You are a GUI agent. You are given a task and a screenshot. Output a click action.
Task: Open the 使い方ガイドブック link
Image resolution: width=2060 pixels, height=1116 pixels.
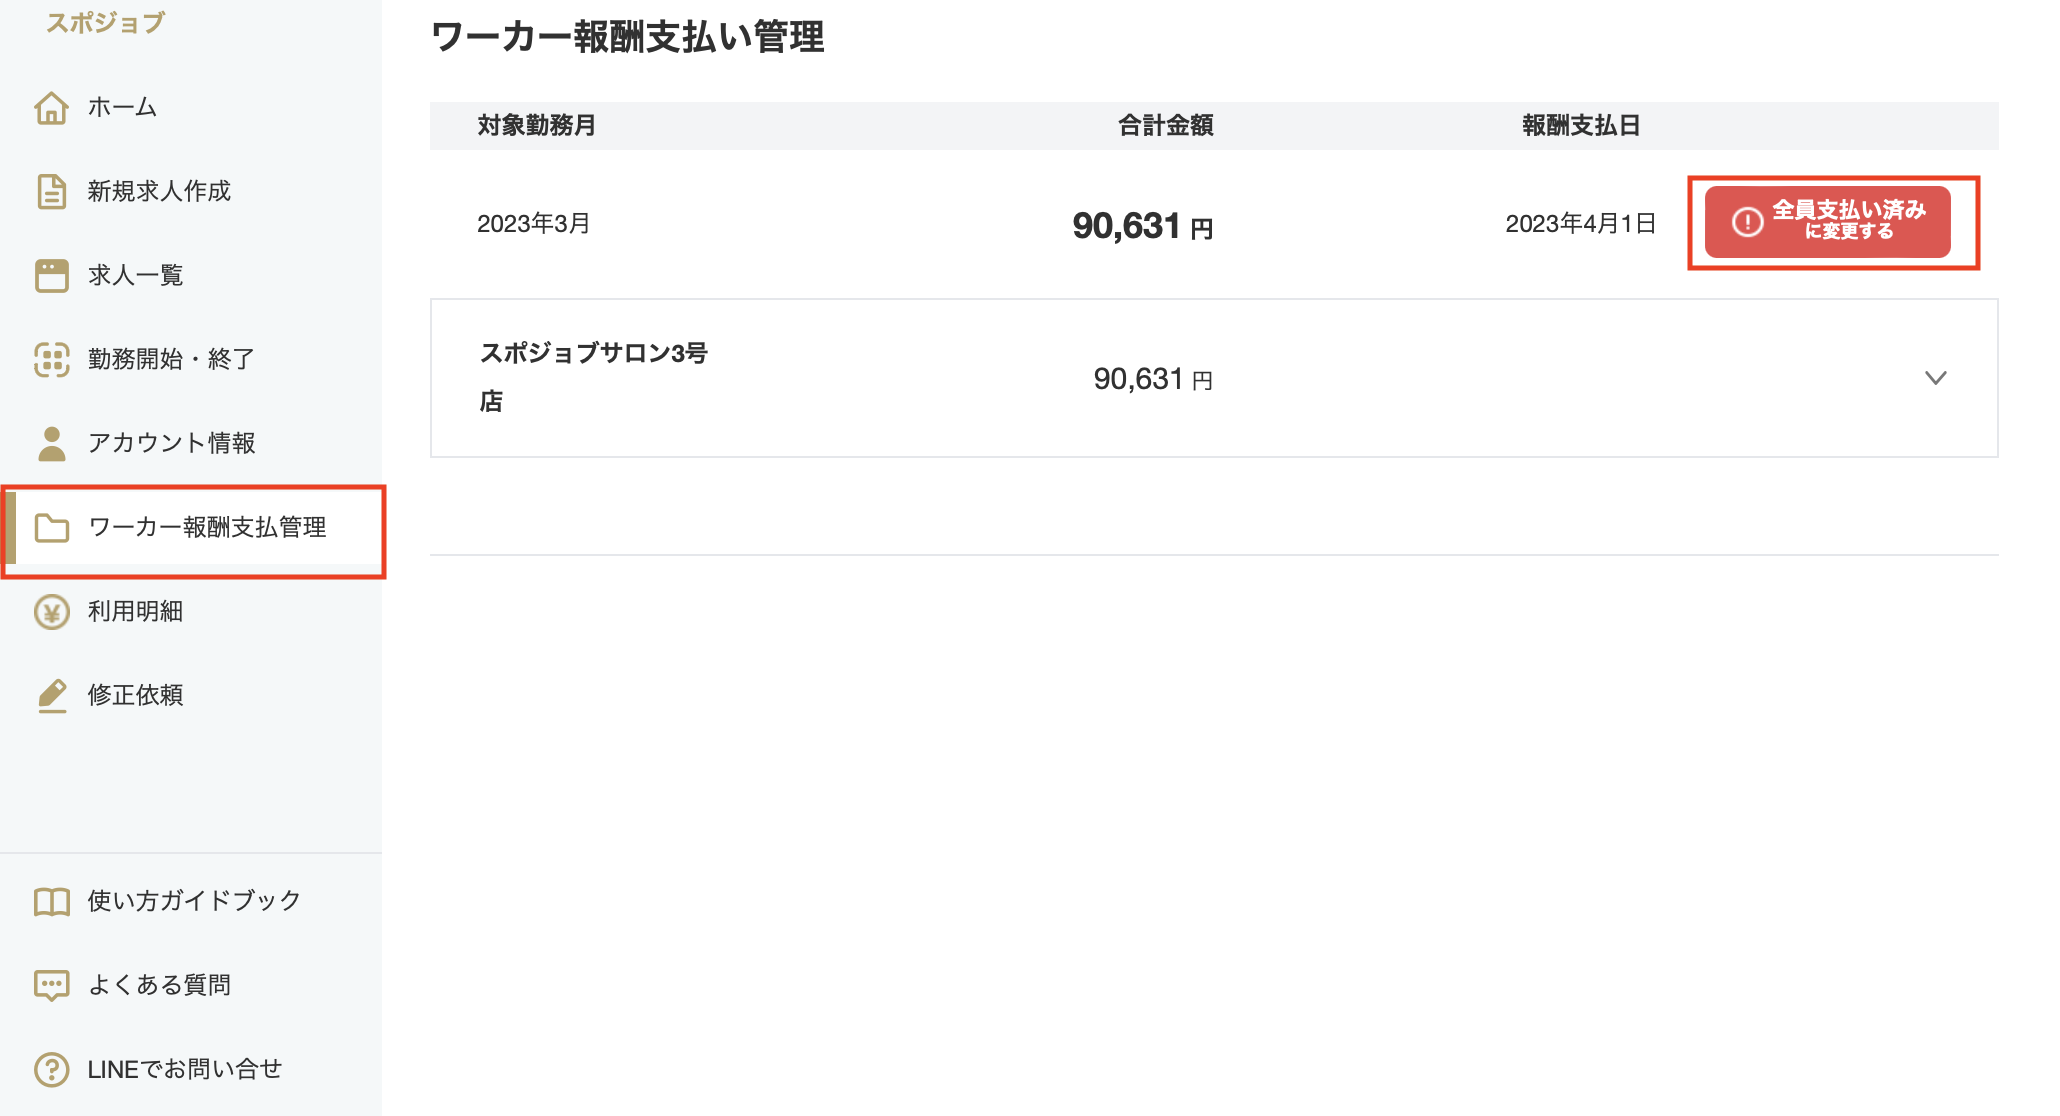point(194,901)
